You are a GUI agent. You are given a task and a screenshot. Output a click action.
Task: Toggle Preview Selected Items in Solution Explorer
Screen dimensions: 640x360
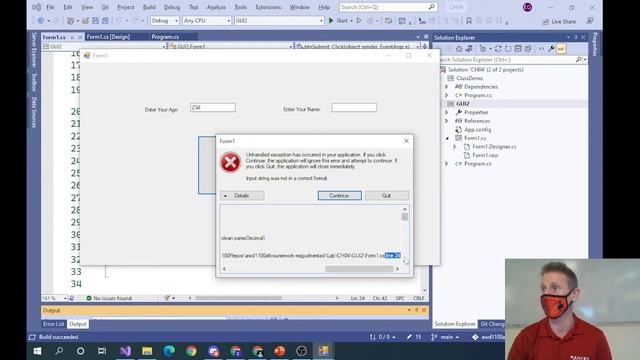[x=561, y=49]
